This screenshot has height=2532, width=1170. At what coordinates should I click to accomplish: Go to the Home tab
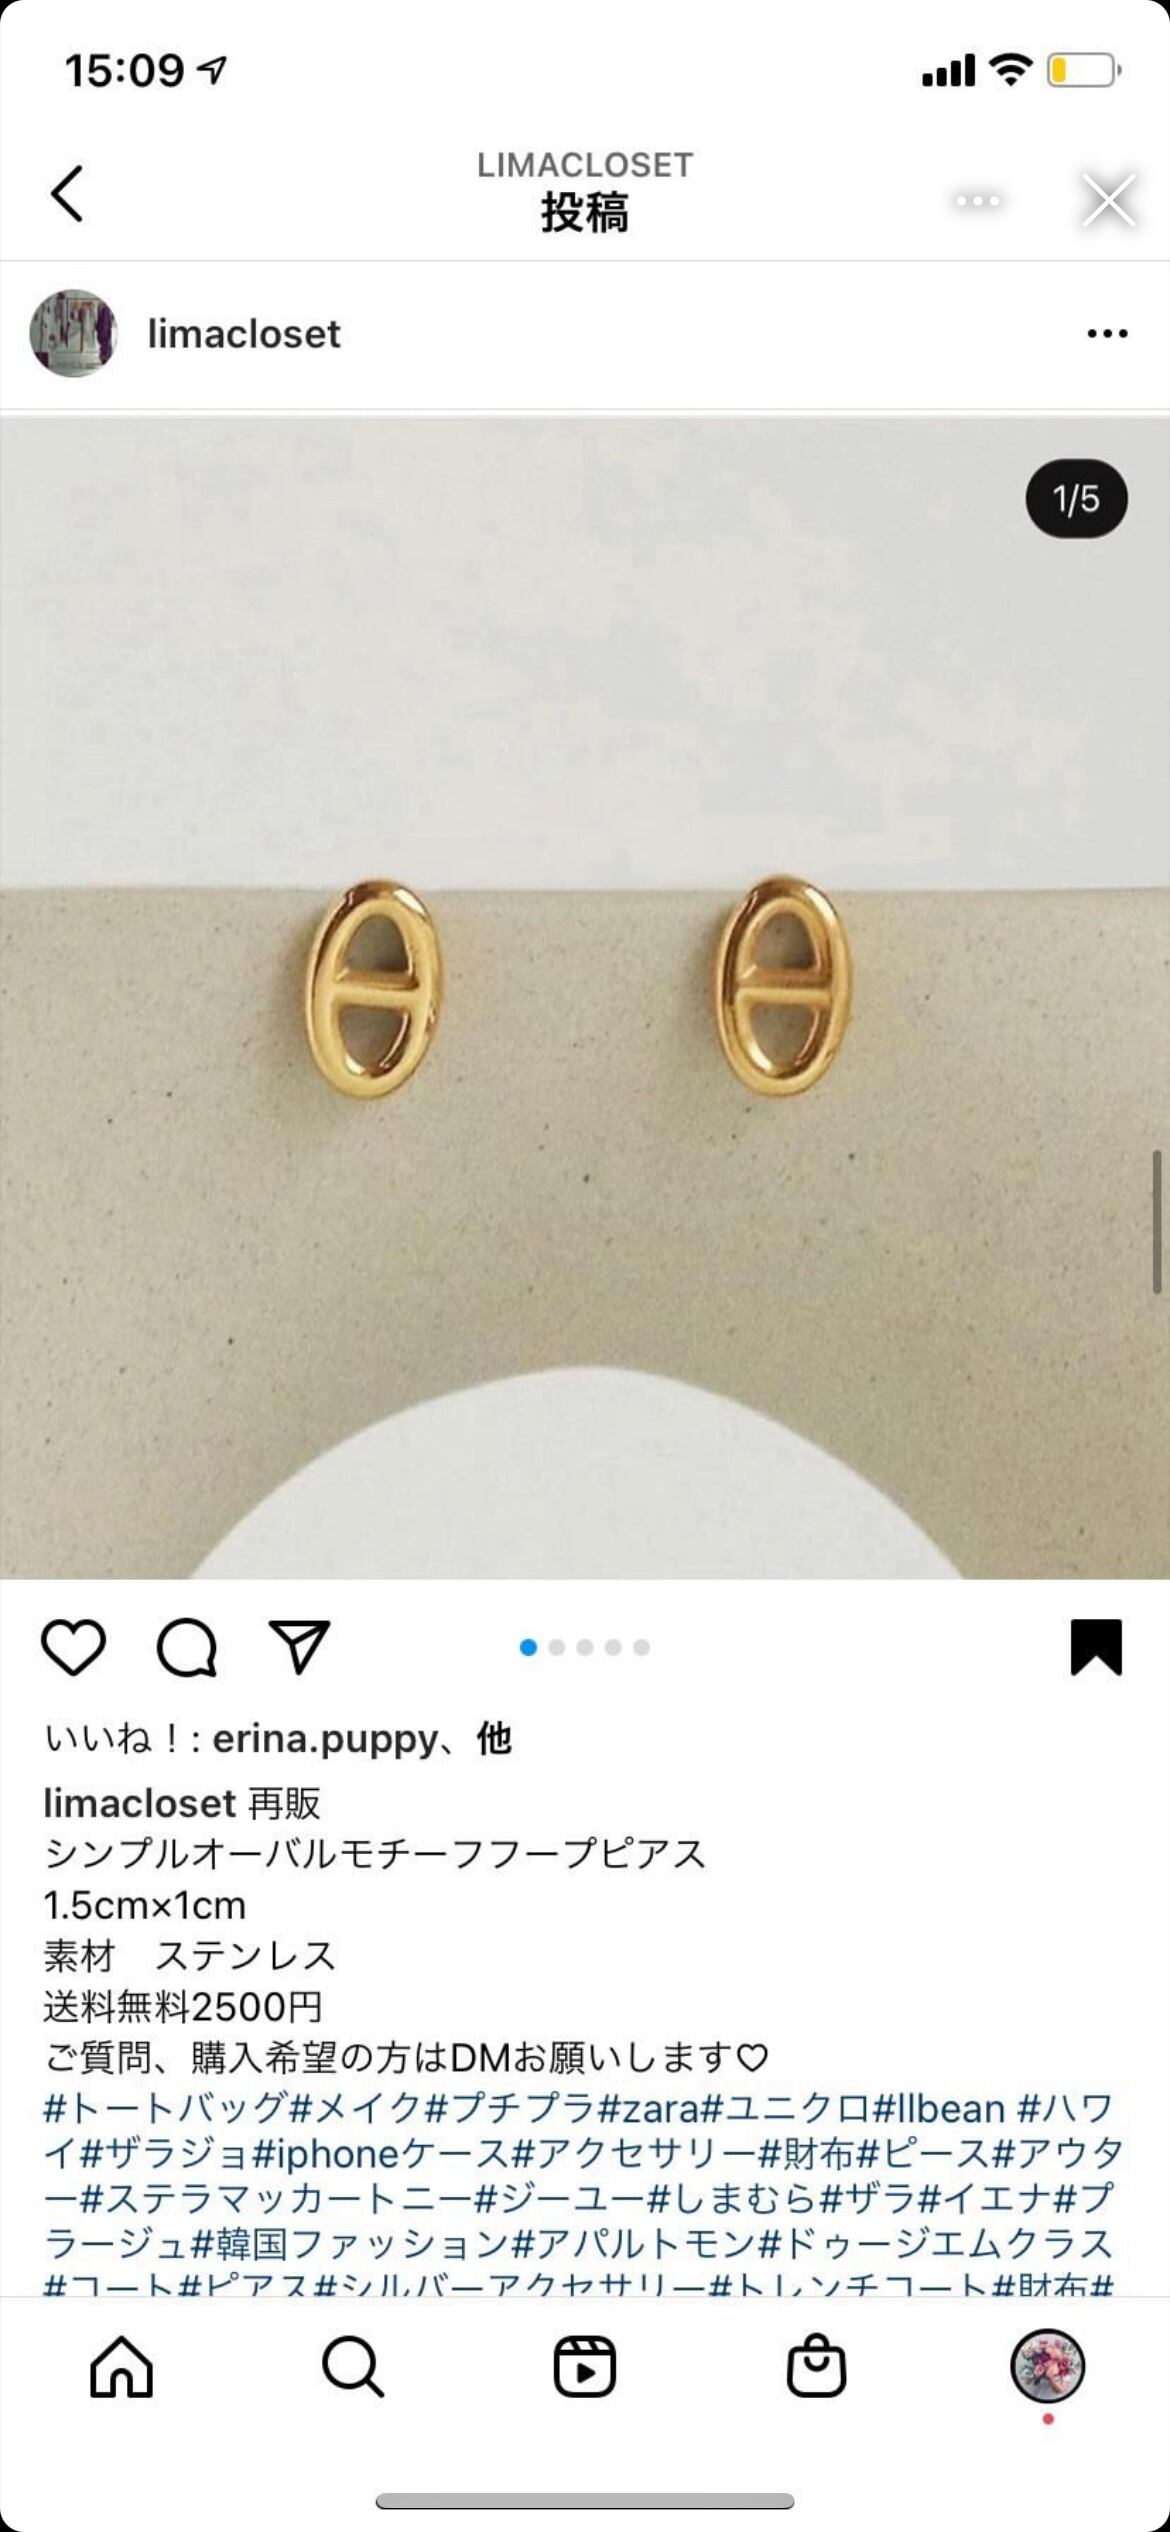[x=121, y=2367]
